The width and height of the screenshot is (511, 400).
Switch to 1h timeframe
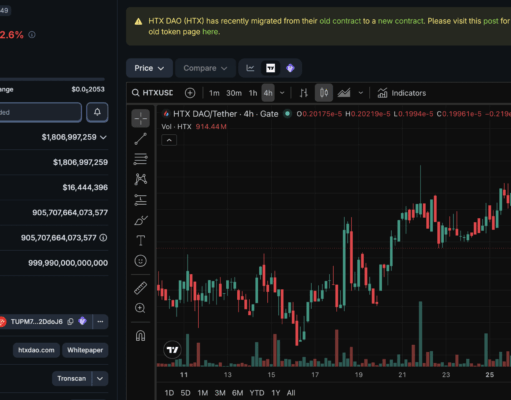tap(253, 93)
